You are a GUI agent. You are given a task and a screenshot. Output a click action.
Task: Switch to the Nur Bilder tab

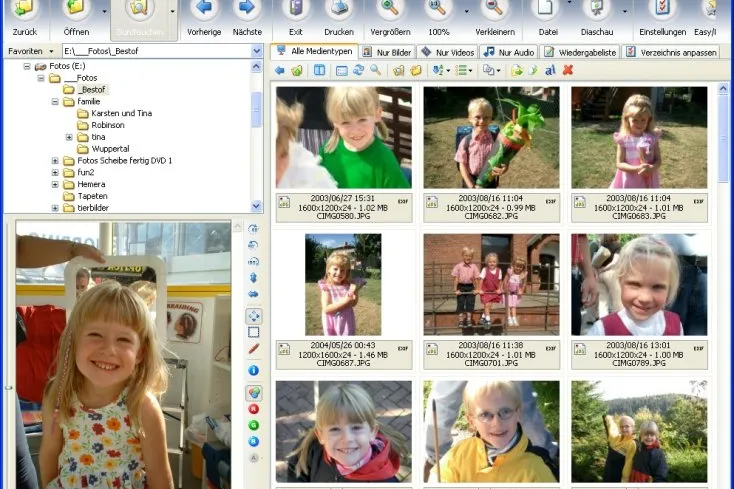click(x=387, y=52)
